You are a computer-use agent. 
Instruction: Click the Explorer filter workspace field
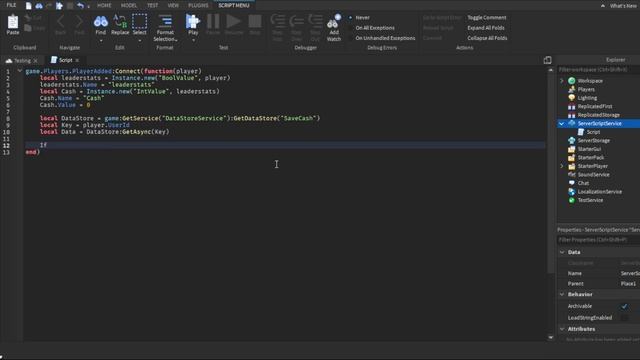pos(598,70)
